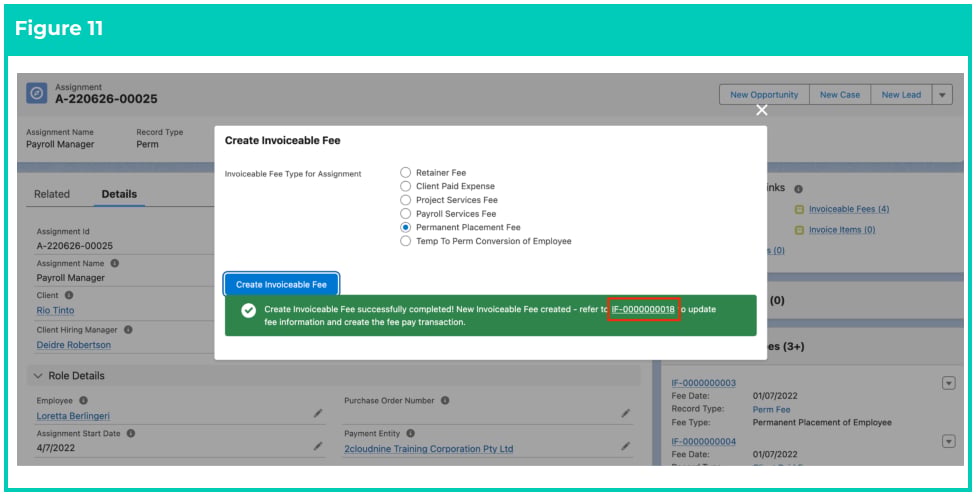The image size is (976, 496).
Task: Click the Permanent Placement of Employee fee type
Action: click(x=822, y=422)
